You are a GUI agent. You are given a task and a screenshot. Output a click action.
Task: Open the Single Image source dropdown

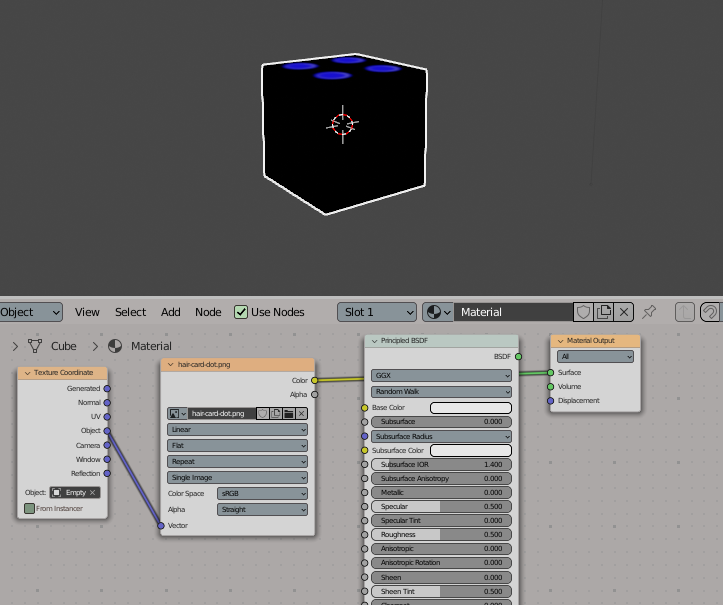point(237,478)
